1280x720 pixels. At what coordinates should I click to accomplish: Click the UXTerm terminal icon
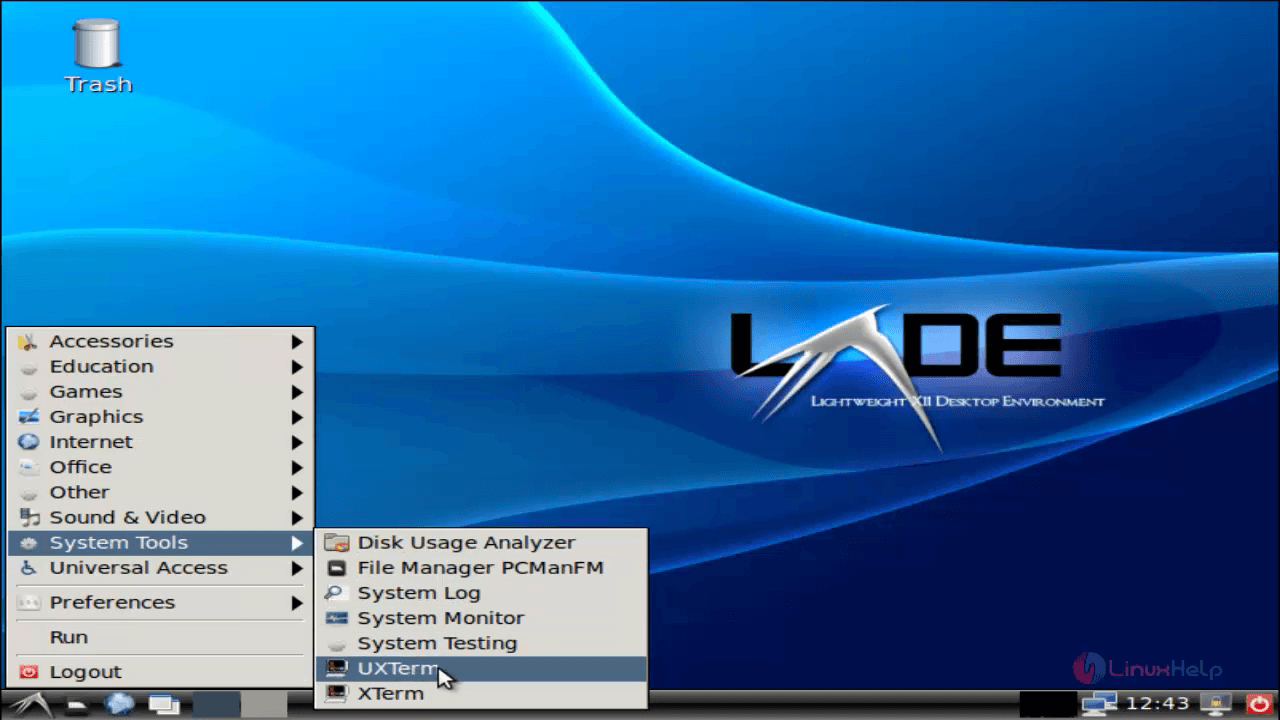[337, 668]
